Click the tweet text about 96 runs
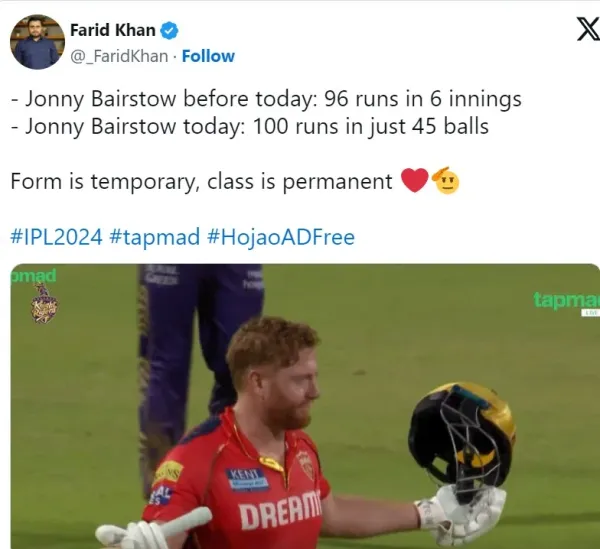This screenshot has width=600, height=549. click(x=266, y=99)
